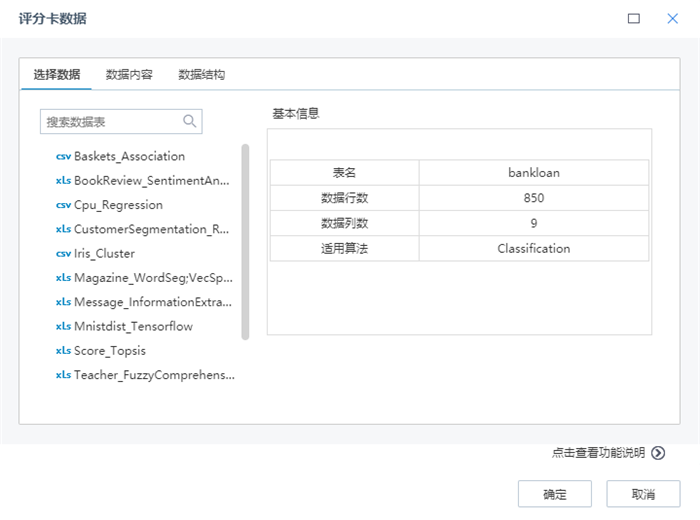The image size is (700, 520).
Task: Pick Teacher_FuzzyComprehens... table
Action: [154, 375]
